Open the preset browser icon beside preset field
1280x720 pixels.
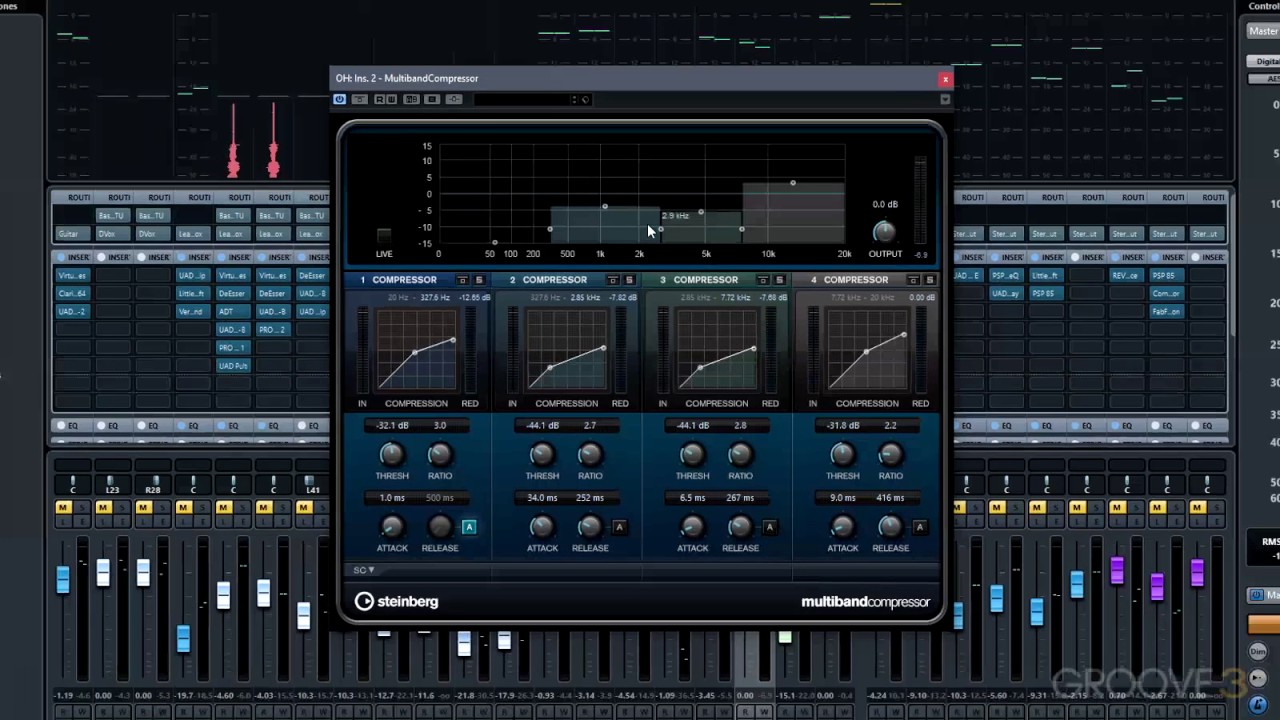click(586, 99)
